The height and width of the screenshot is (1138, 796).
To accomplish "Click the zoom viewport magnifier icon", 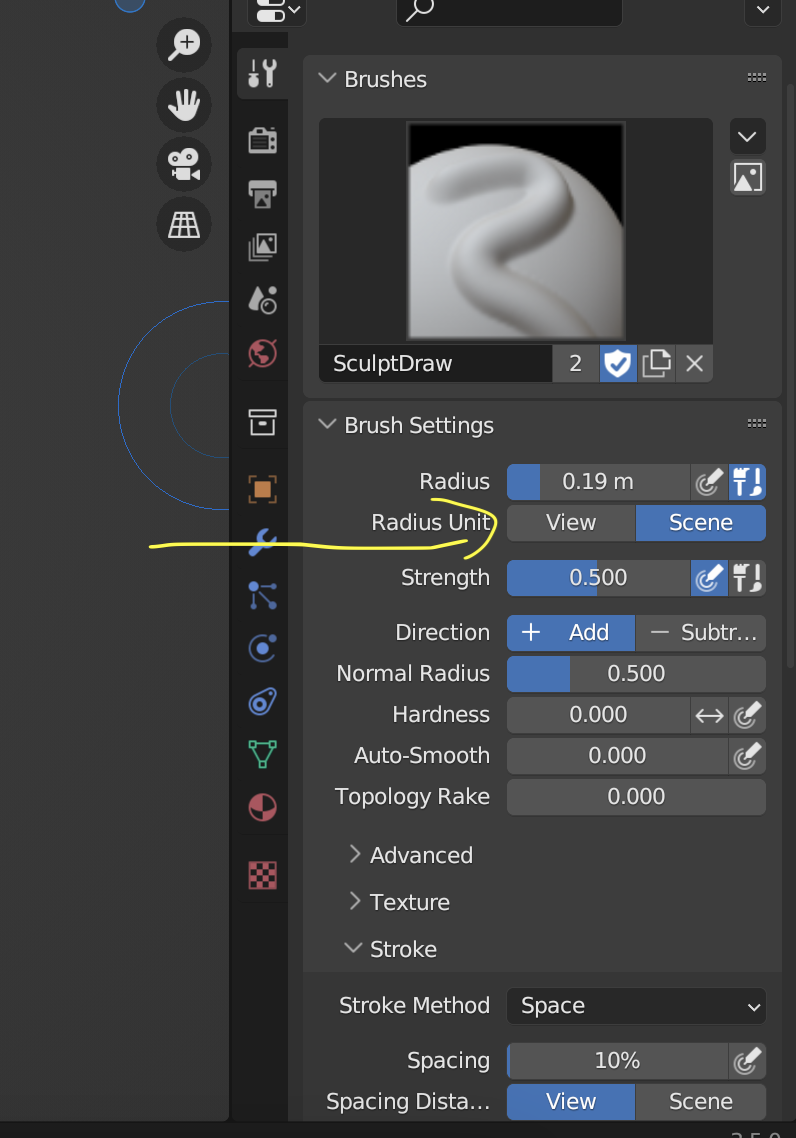I will (184, 44).
